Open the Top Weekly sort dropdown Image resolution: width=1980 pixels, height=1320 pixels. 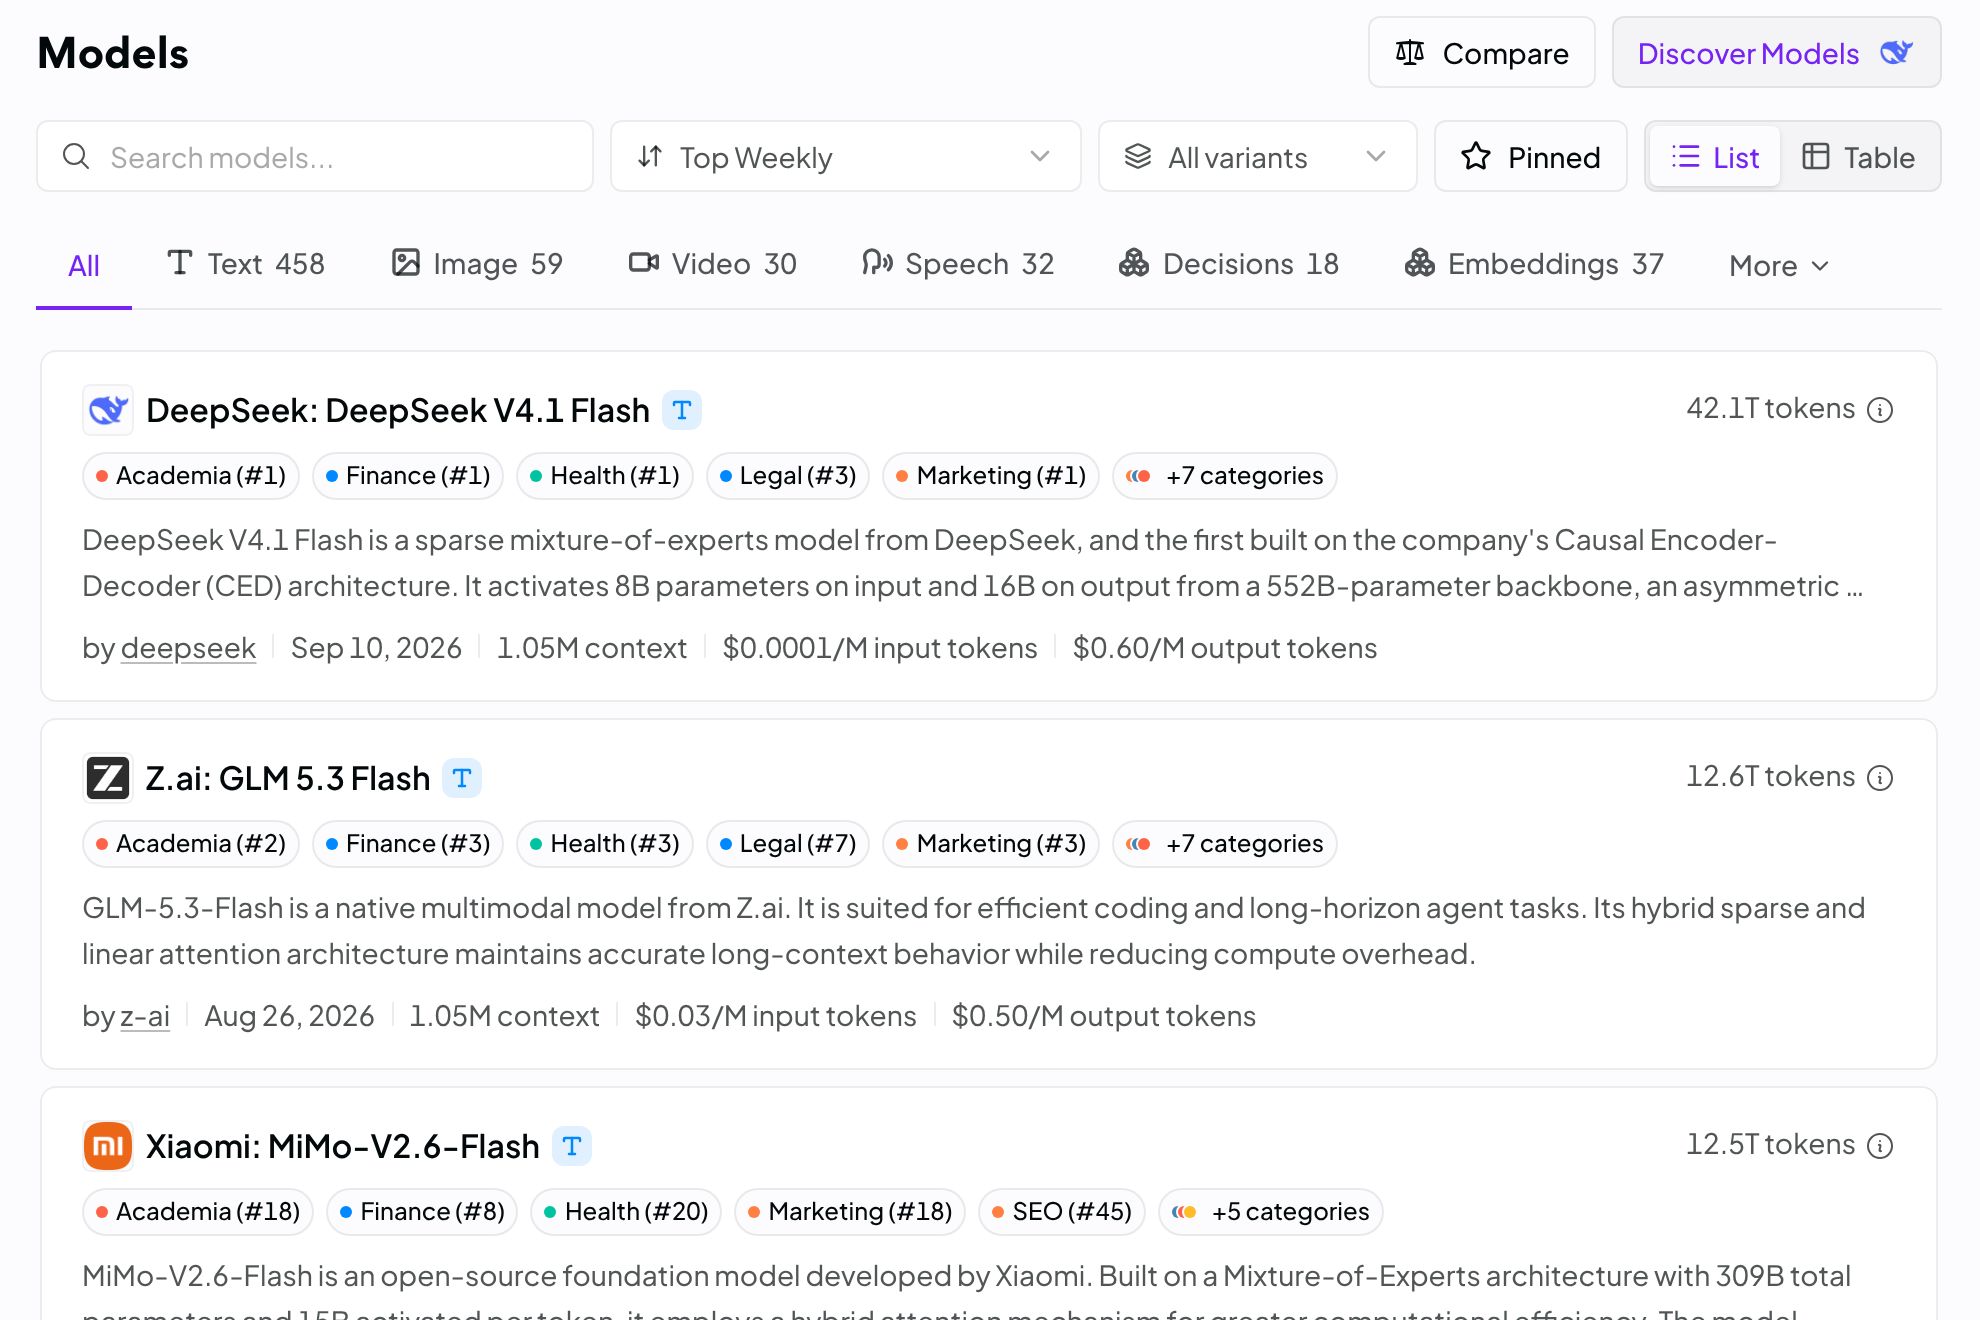tap(845, 157)
